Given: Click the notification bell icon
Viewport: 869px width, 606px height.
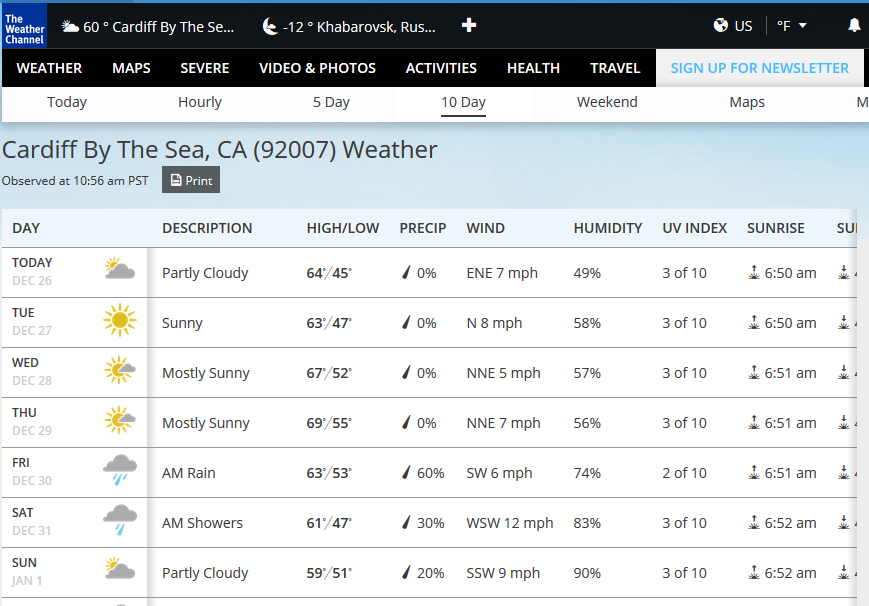Looking at the screenshot, I should coord(854,26).
